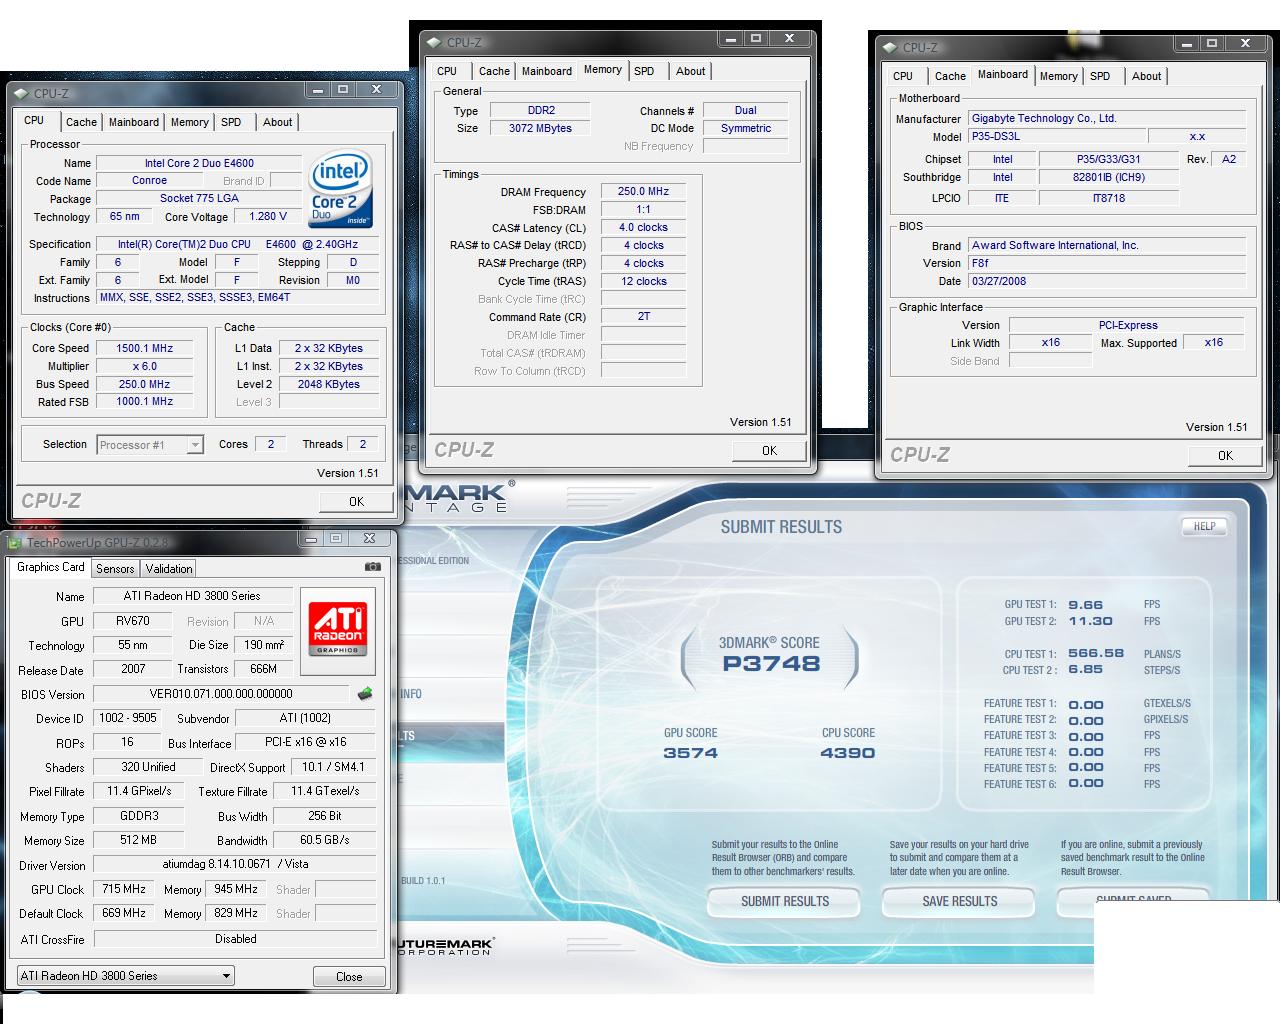1280x1024 pixels.
Task: Click the BIOS date 03/27/2008 field
Action: (x=1107, y=281)
